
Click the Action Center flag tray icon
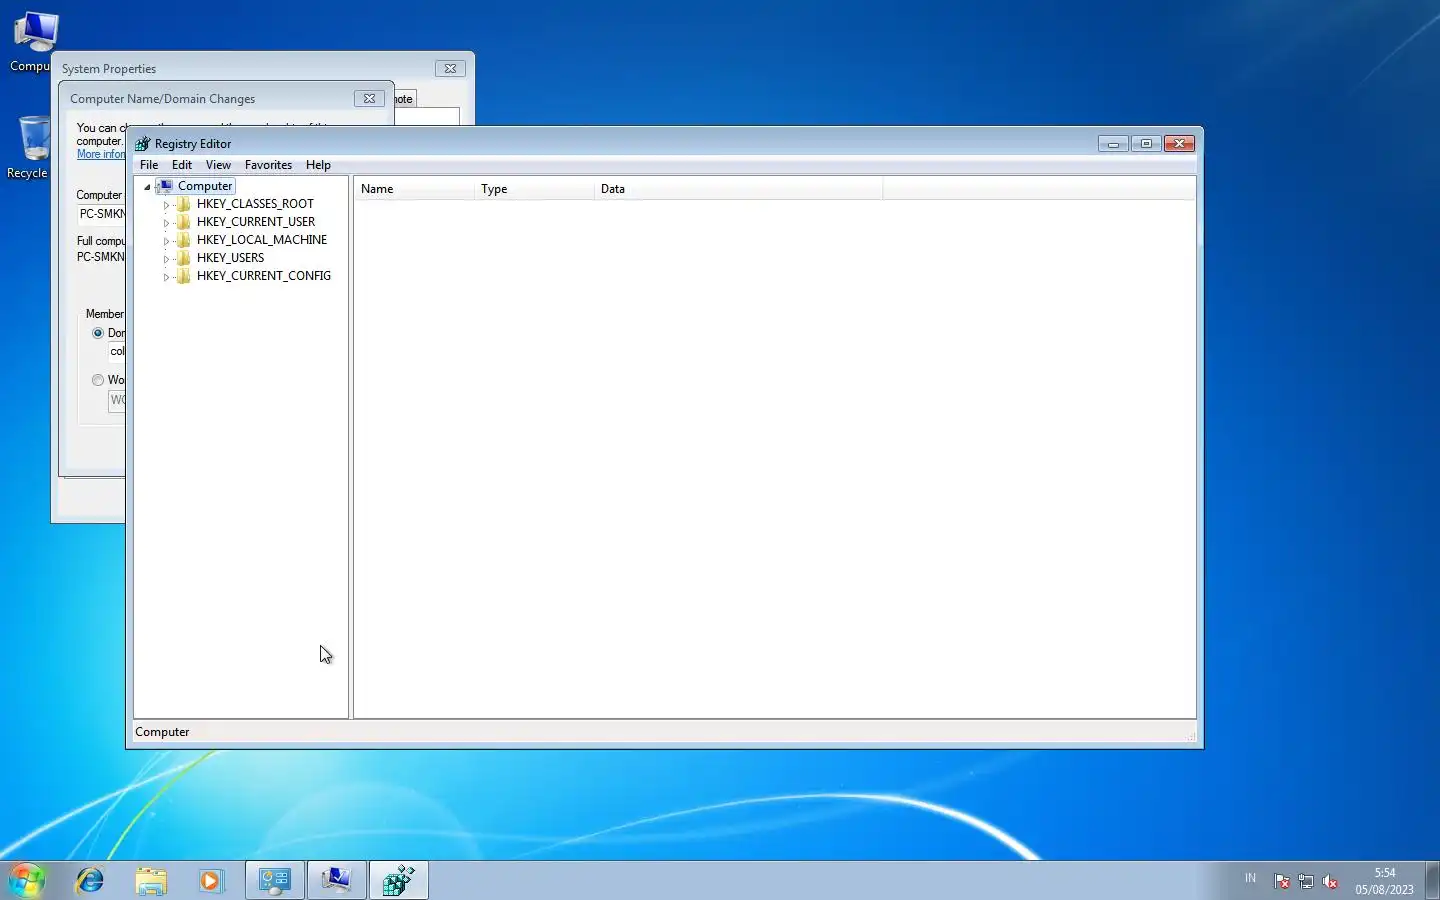[x=1282, y=881]
